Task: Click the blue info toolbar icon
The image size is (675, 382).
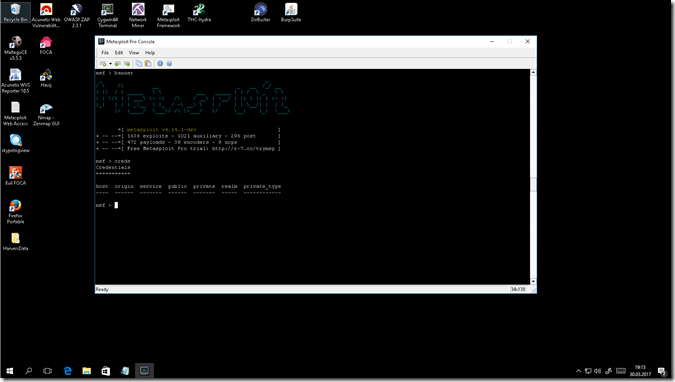Action: 160,64
